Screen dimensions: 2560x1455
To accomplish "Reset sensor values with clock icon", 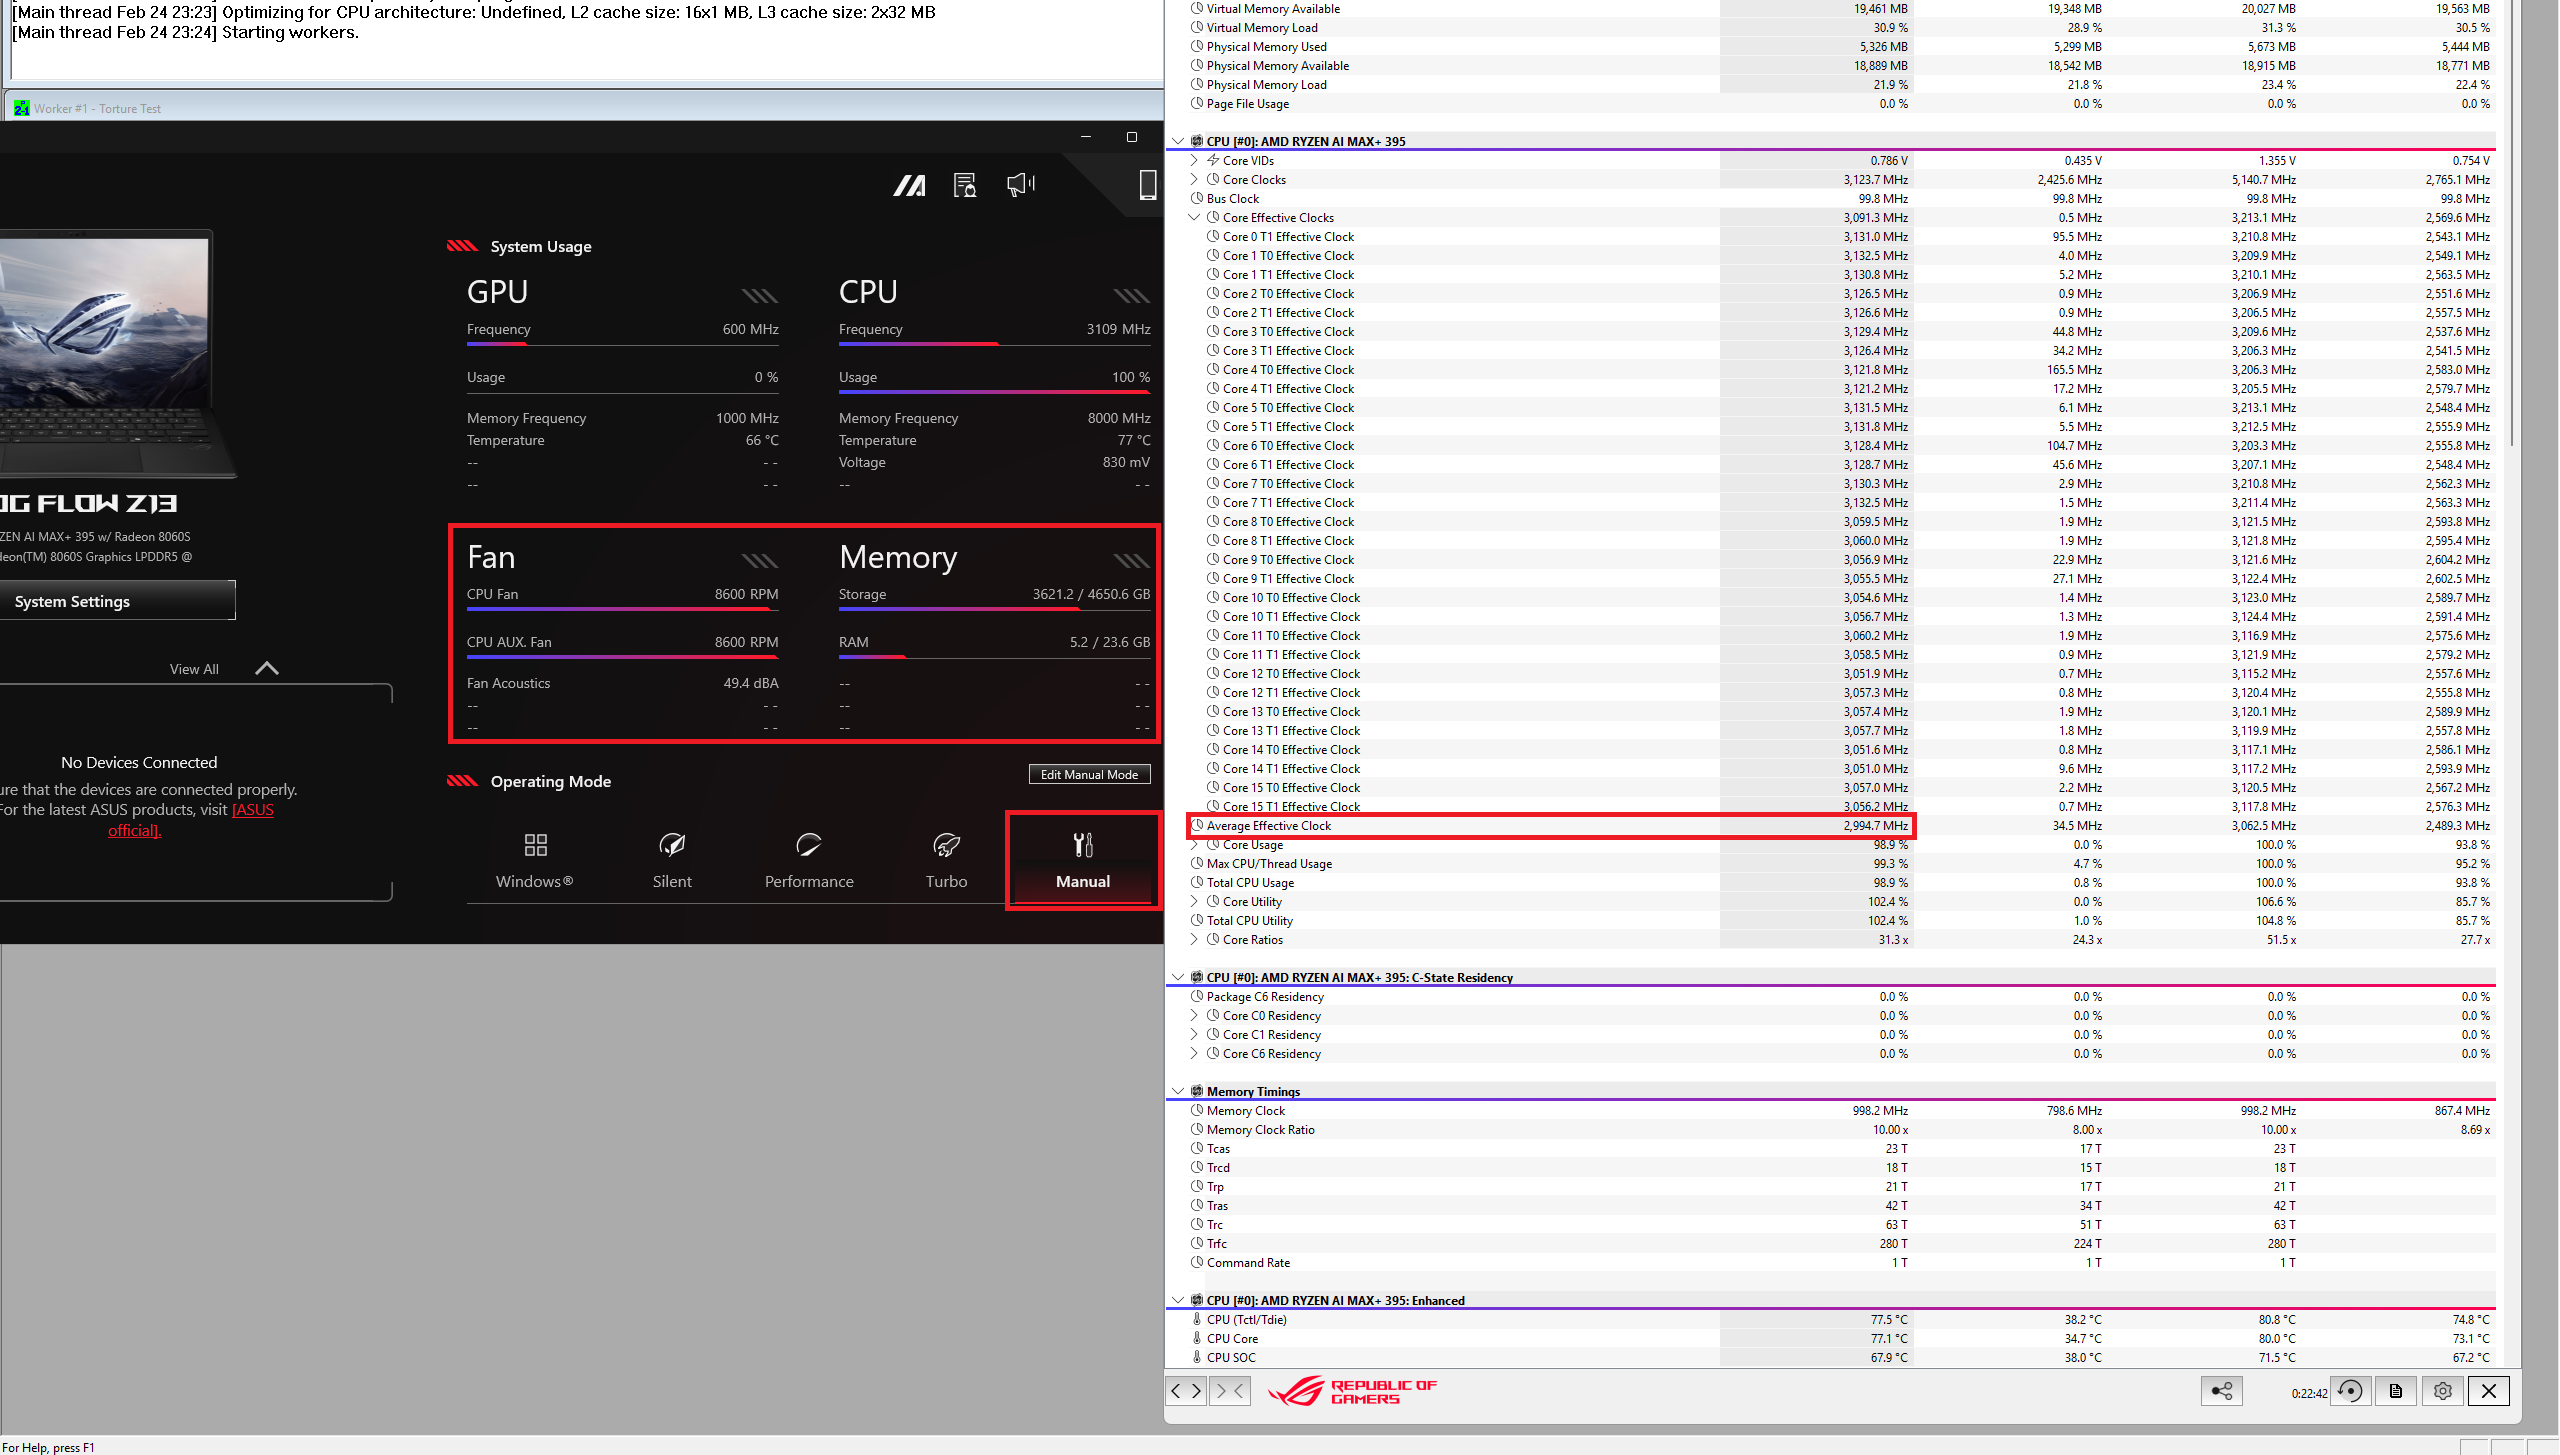I will (x=2350, y=1391).
